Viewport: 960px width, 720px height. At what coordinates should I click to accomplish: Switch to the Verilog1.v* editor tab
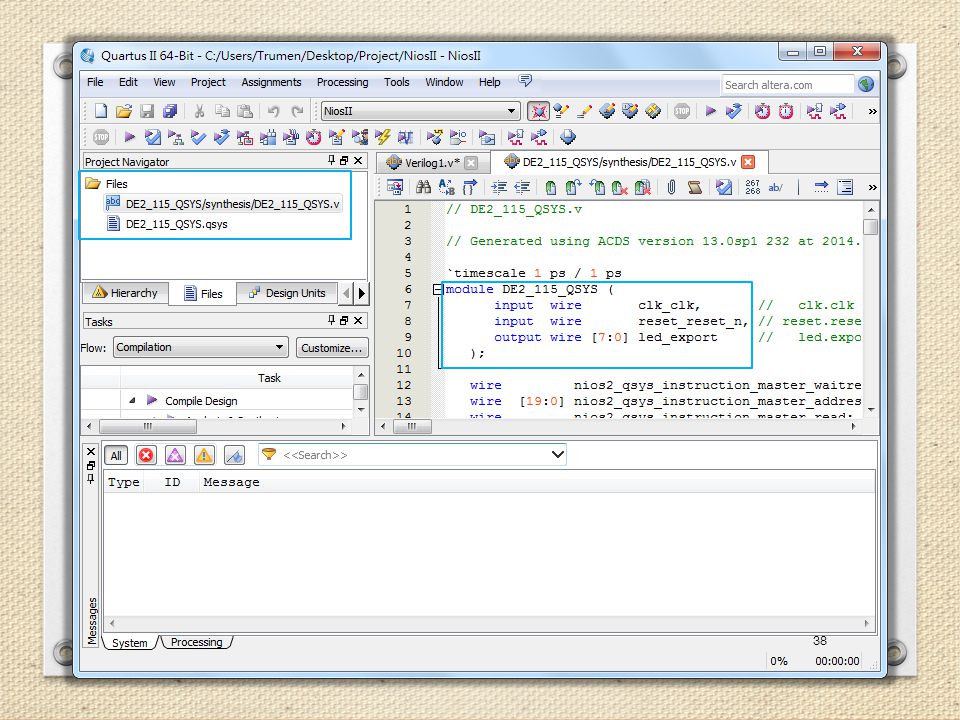pos(432,163)
